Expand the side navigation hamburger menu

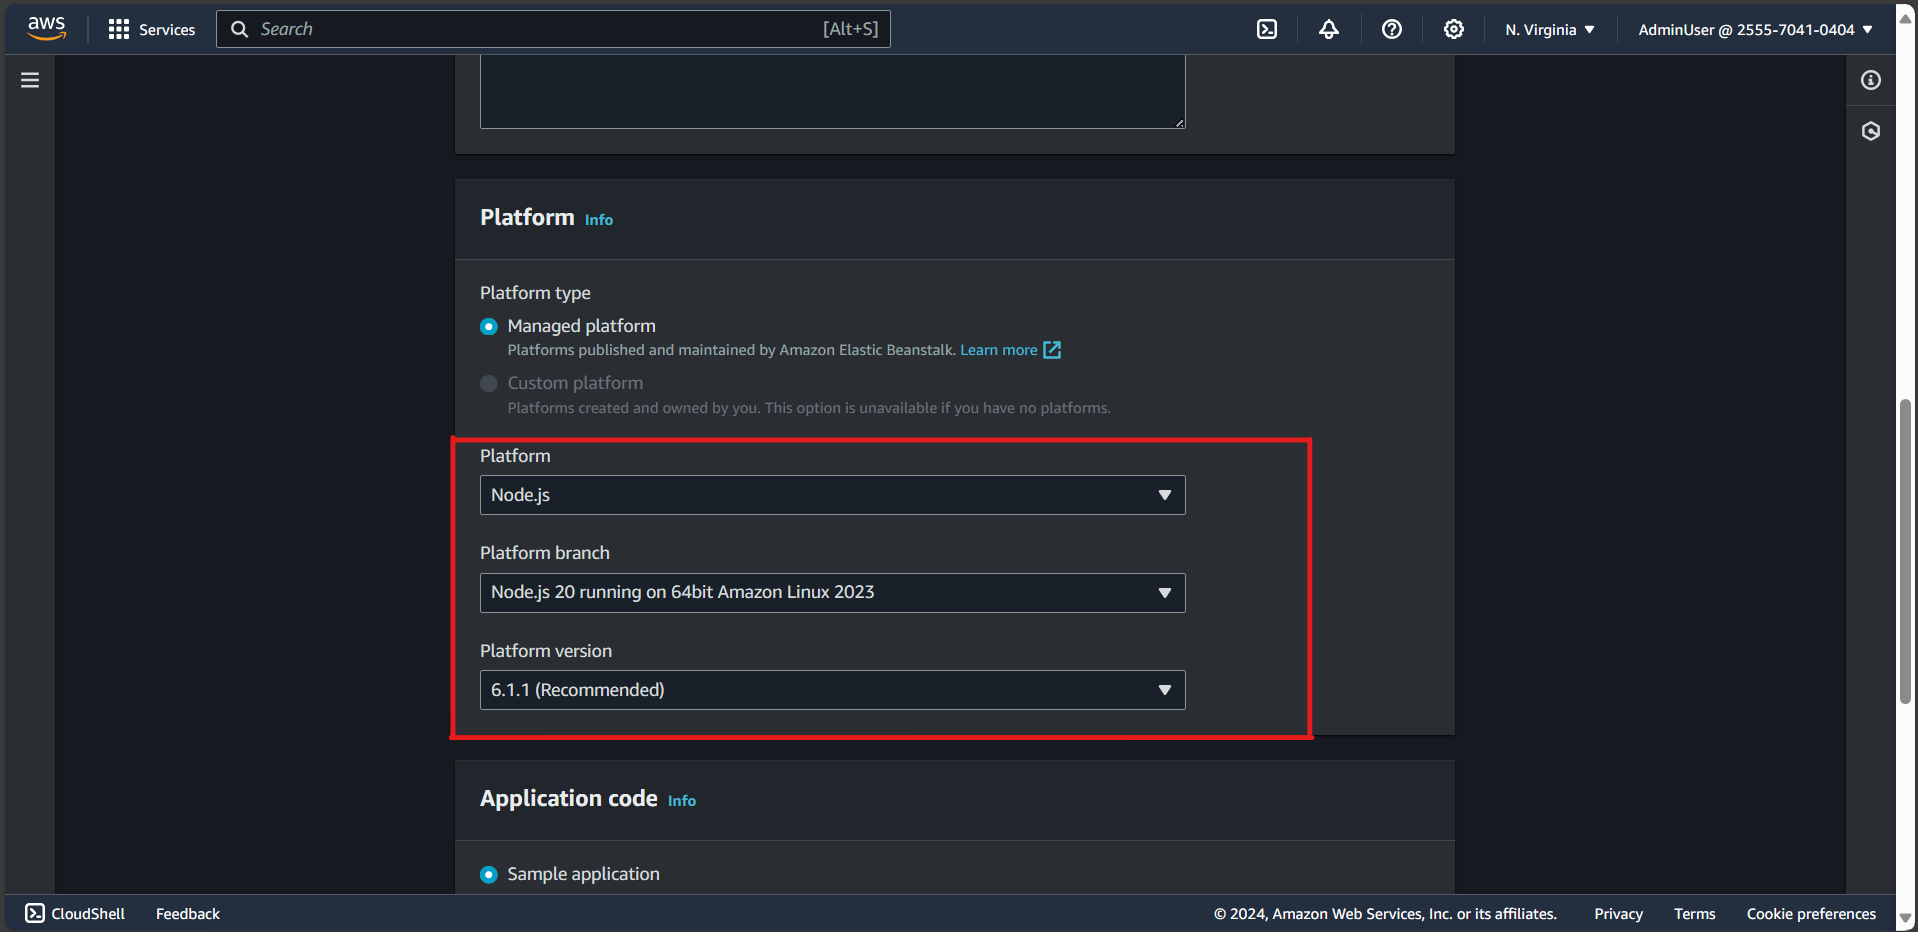point(30,80)
